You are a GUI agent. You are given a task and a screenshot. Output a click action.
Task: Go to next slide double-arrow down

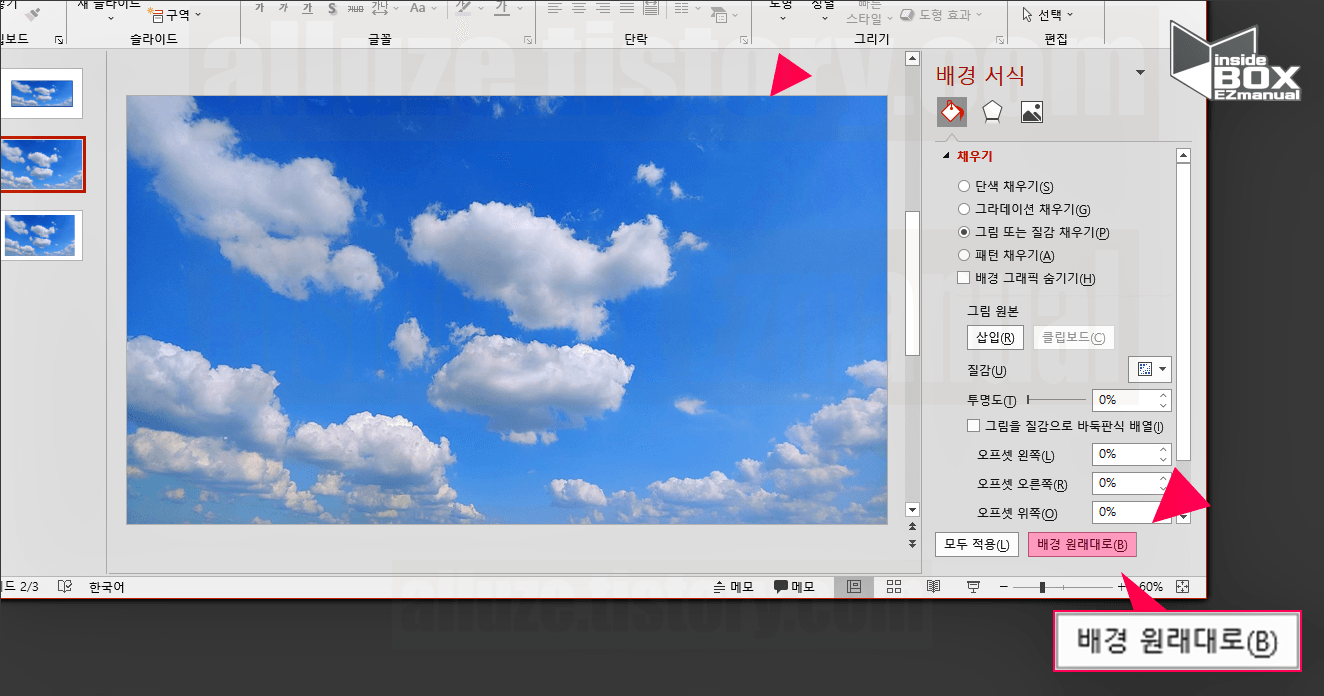tap(911, 543)
